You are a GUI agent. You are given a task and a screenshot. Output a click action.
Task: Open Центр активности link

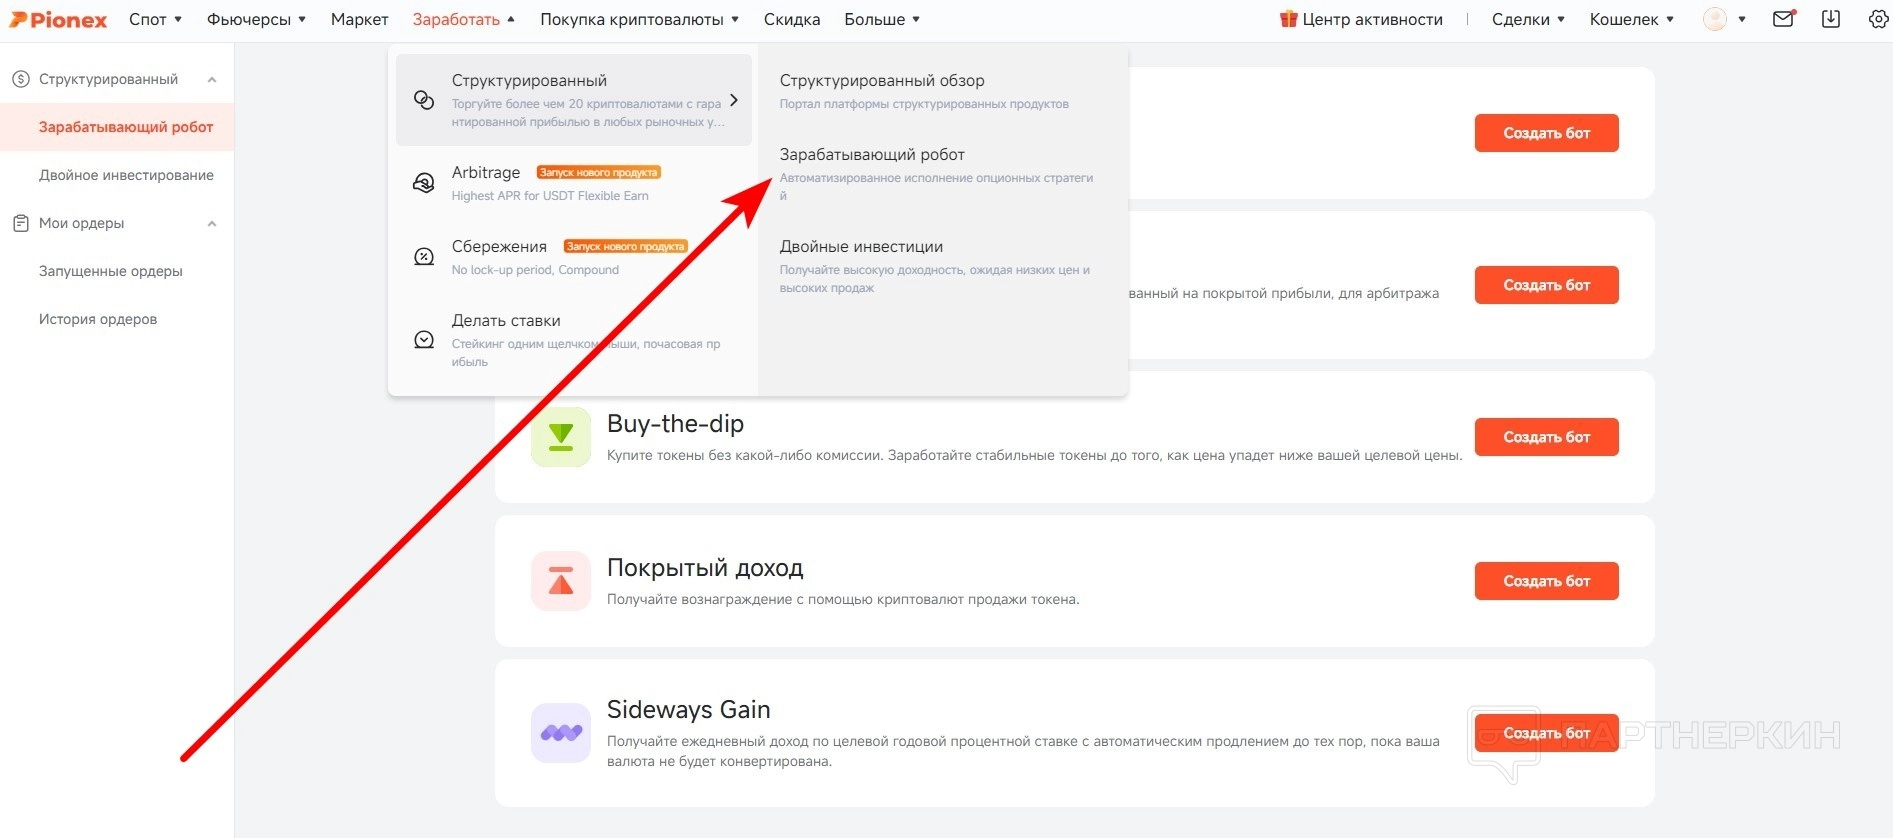1372,19
